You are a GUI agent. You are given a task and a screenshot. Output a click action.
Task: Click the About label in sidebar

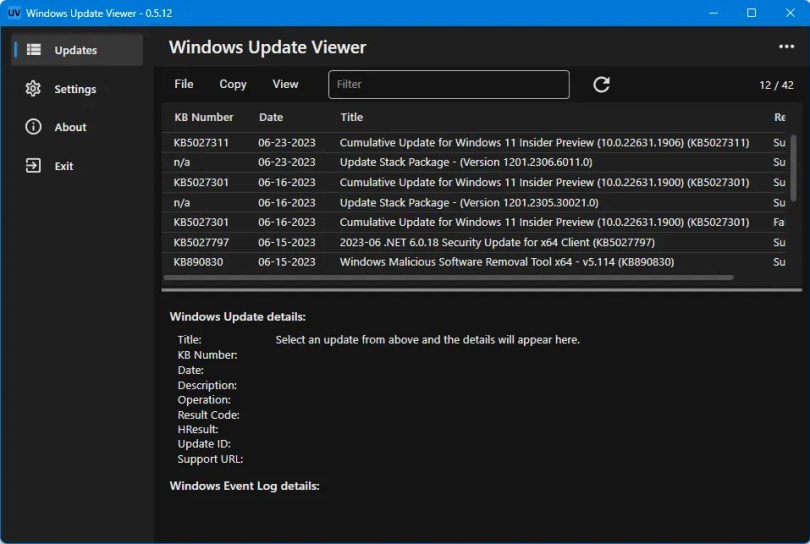point(70,127)
